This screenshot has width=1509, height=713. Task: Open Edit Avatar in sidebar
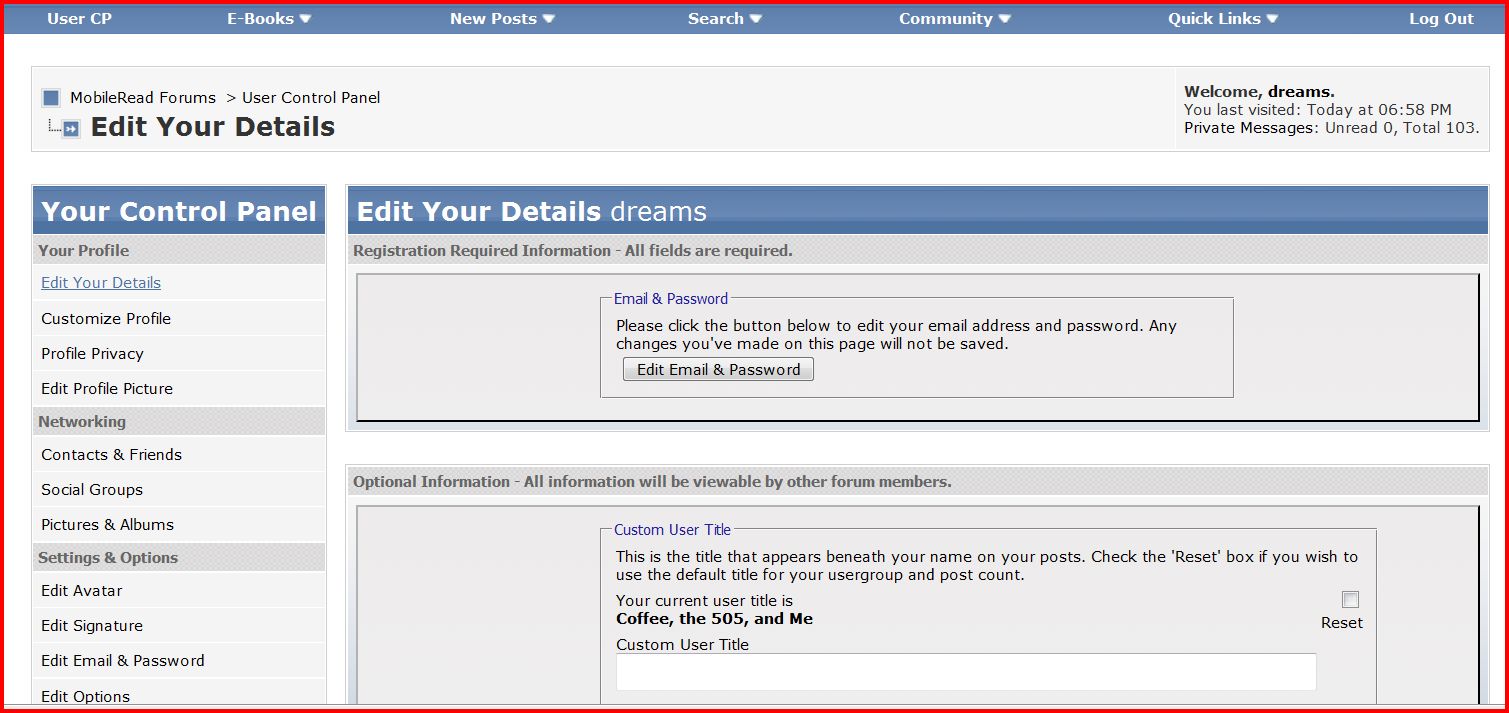[82, 591]
